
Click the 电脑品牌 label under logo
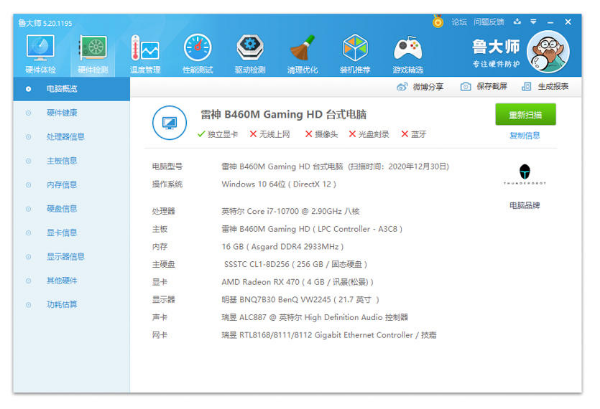click(x=525, y=205)
